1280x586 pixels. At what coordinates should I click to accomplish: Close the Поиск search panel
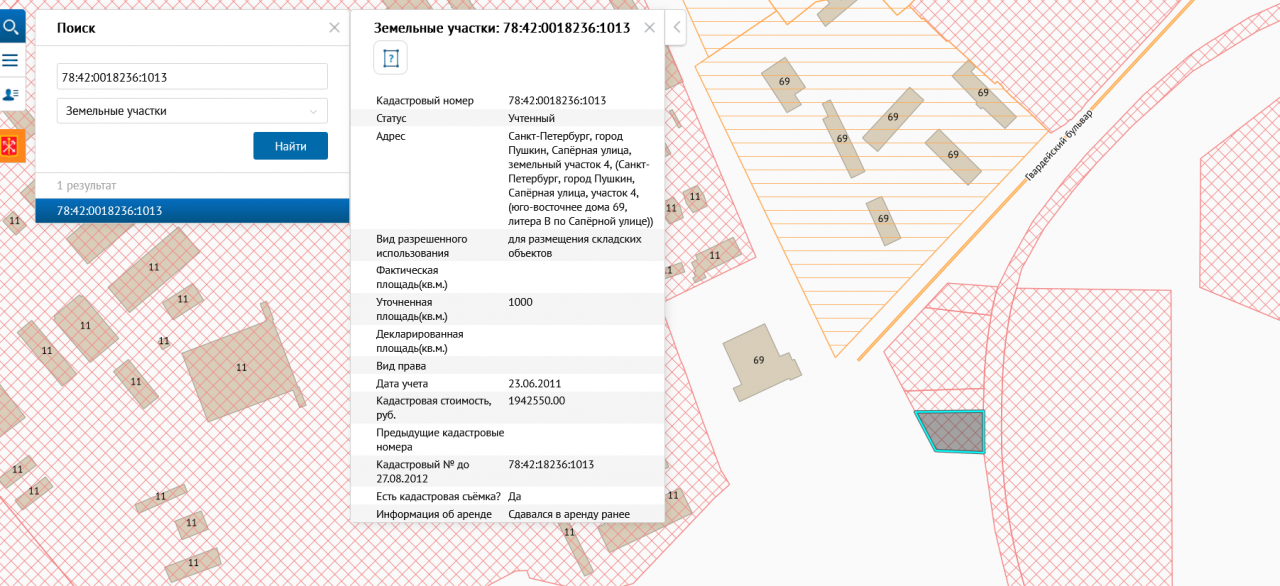[x=334, y=28]
